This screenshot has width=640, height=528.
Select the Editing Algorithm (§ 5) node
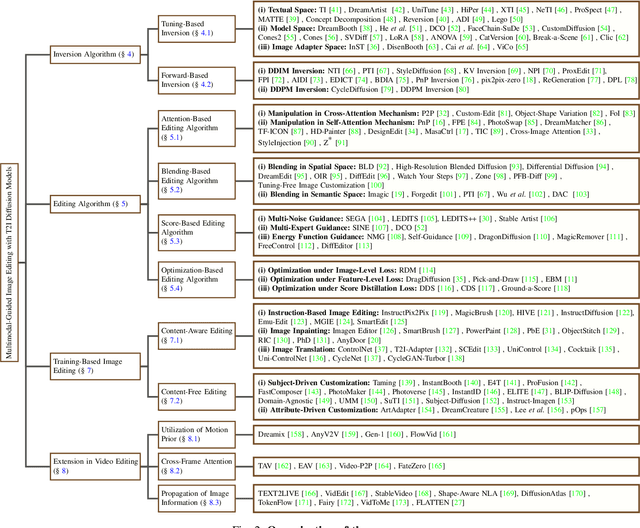tap(95, 204)
